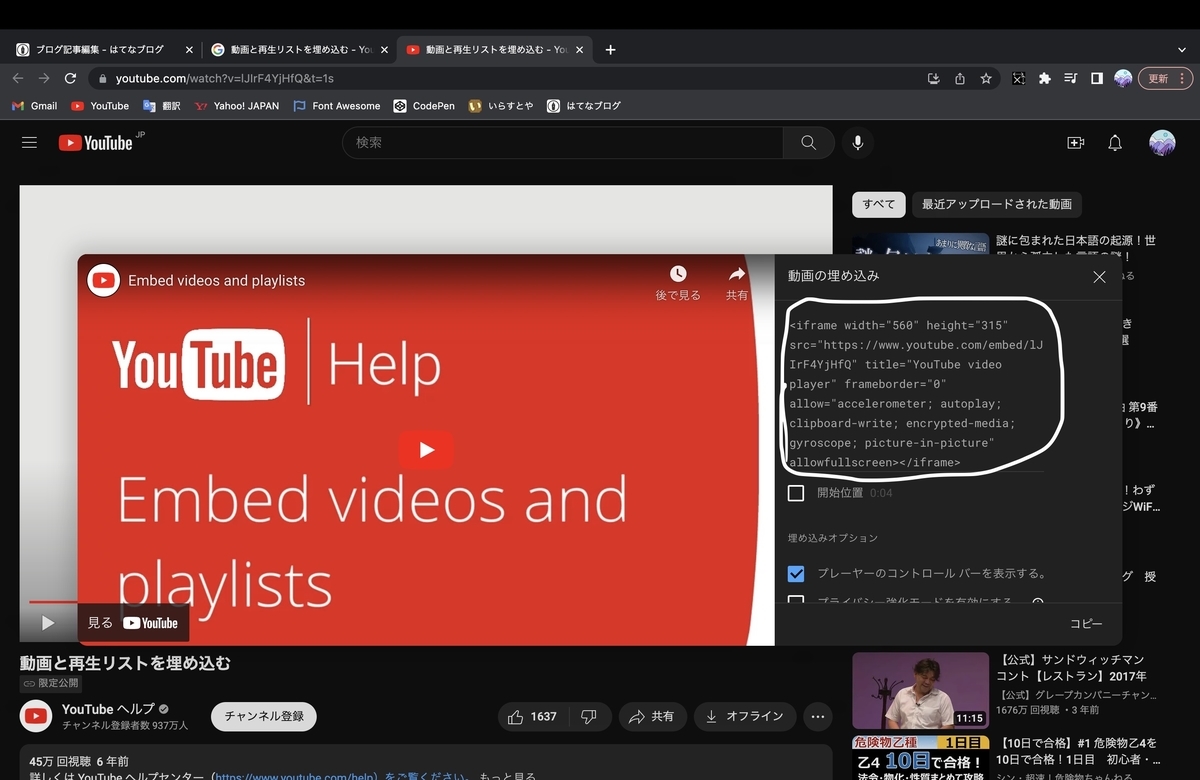Open the Font Awesome bookmark
The height and width of the screenshot is (780, 1200).
pos(337,106)
